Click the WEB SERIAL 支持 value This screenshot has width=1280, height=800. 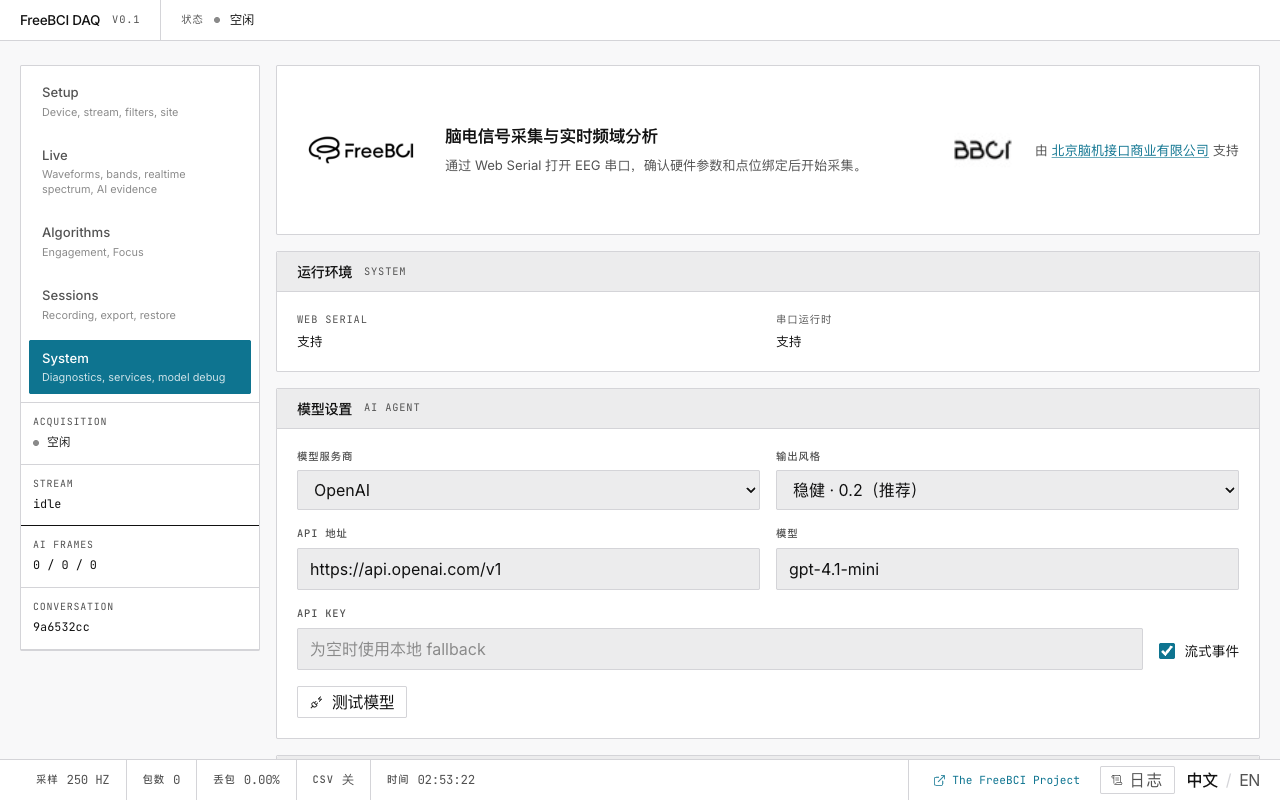click(x=310, y=342)
